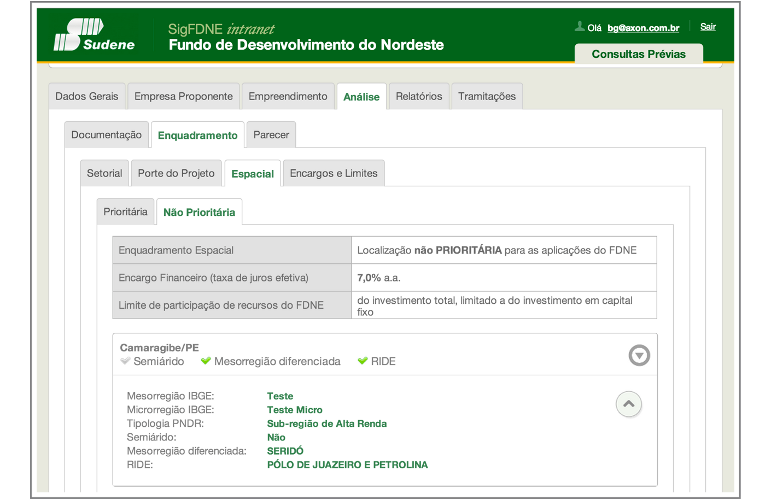Screen dimensions: 771x500
Task: Toggle the Semiárido check mark
Action: tap(125, 361)
